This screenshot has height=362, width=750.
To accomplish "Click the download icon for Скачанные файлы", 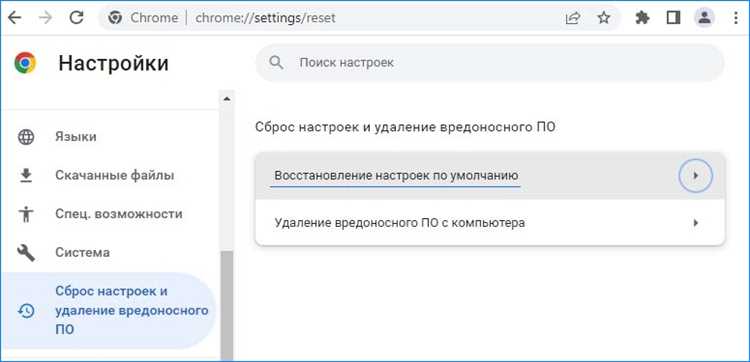I will (x=26, y=176).
